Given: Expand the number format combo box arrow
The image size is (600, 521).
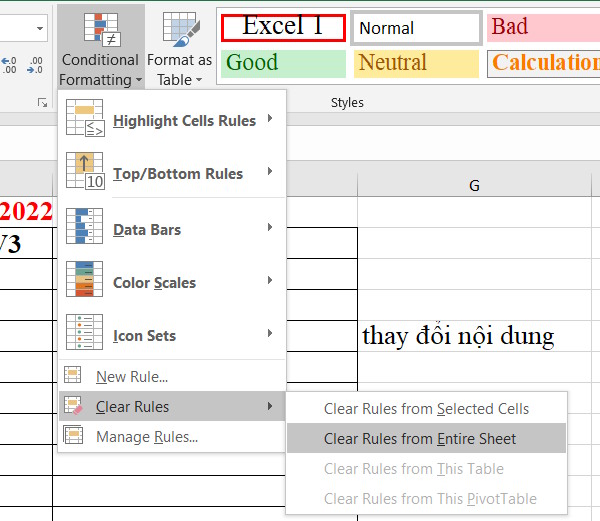Looking at the screenshot, I should click(x=40, y=28).
